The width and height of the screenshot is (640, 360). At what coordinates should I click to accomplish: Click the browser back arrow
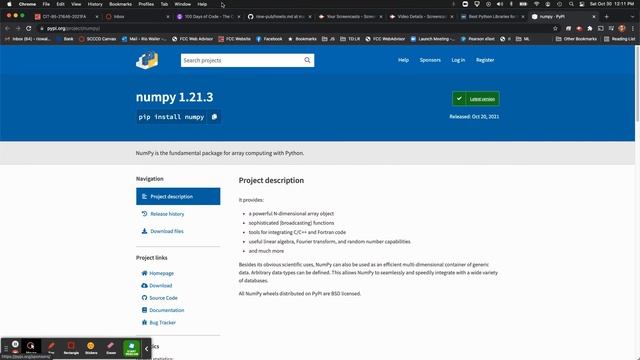click(x=7, y=28)
